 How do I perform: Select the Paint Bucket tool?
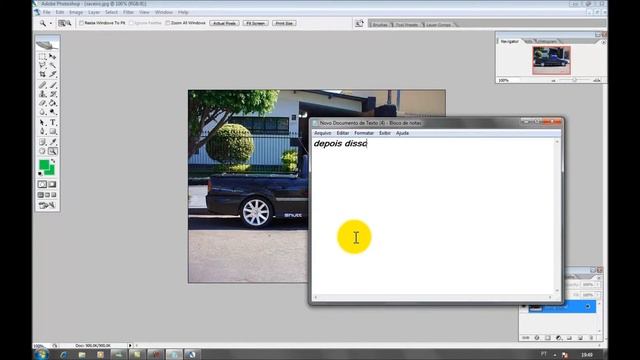pos(53,103)
